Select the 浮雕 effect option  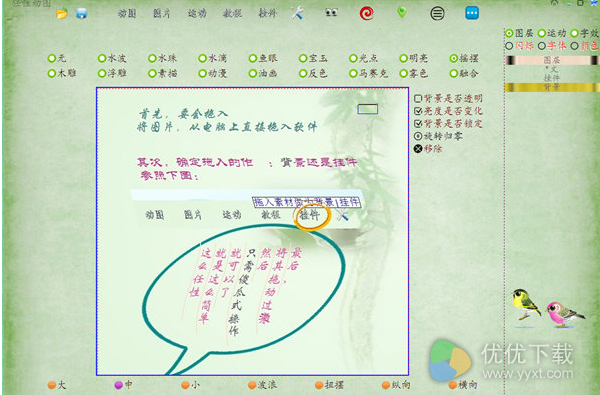[x=112, y=73]
